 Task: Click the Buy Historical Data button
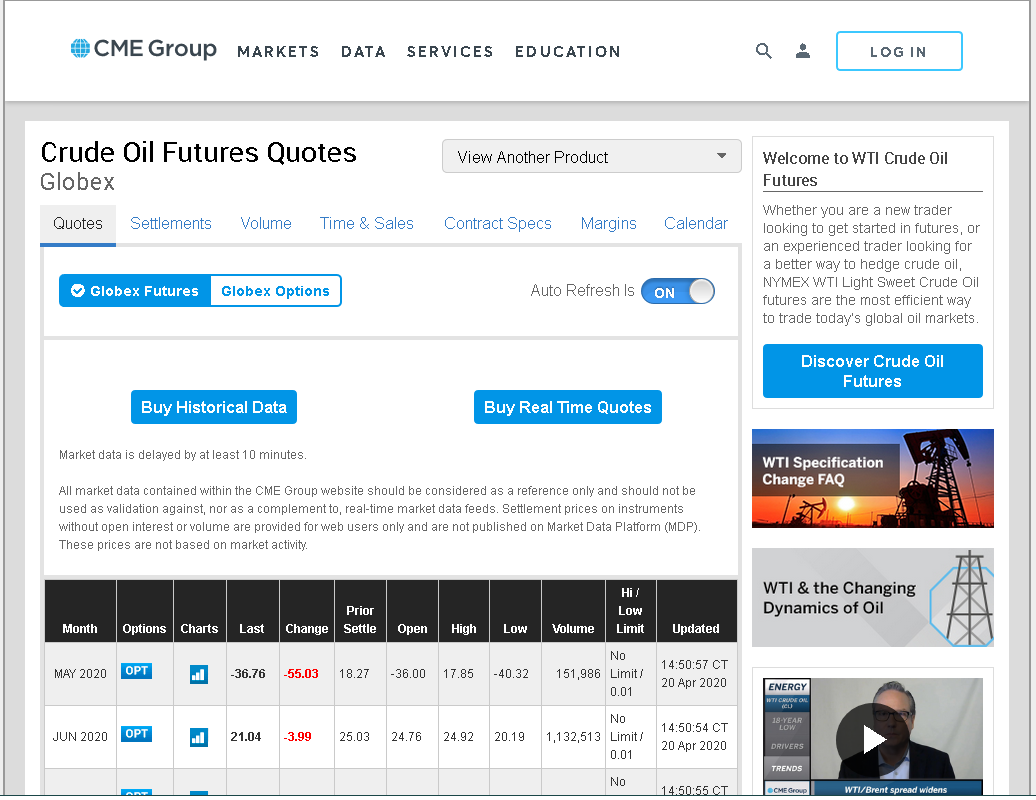[214, 407]
